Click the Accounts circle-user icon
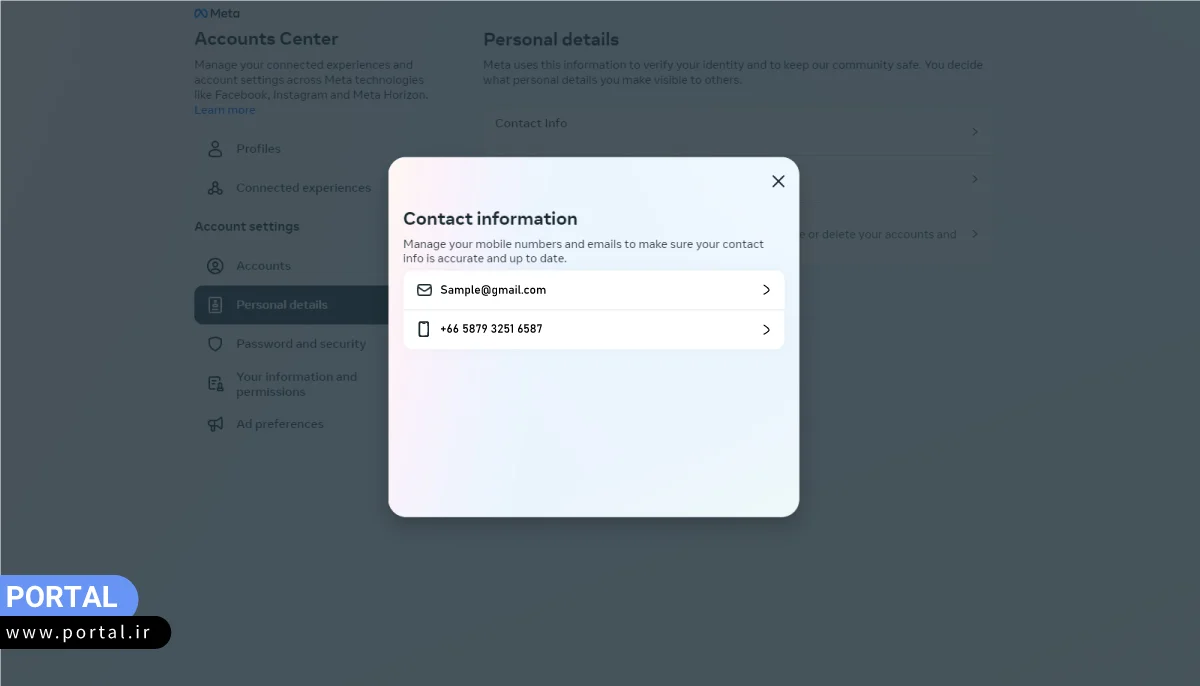This screenshot has height=686, width=1200. coord(215,266)
